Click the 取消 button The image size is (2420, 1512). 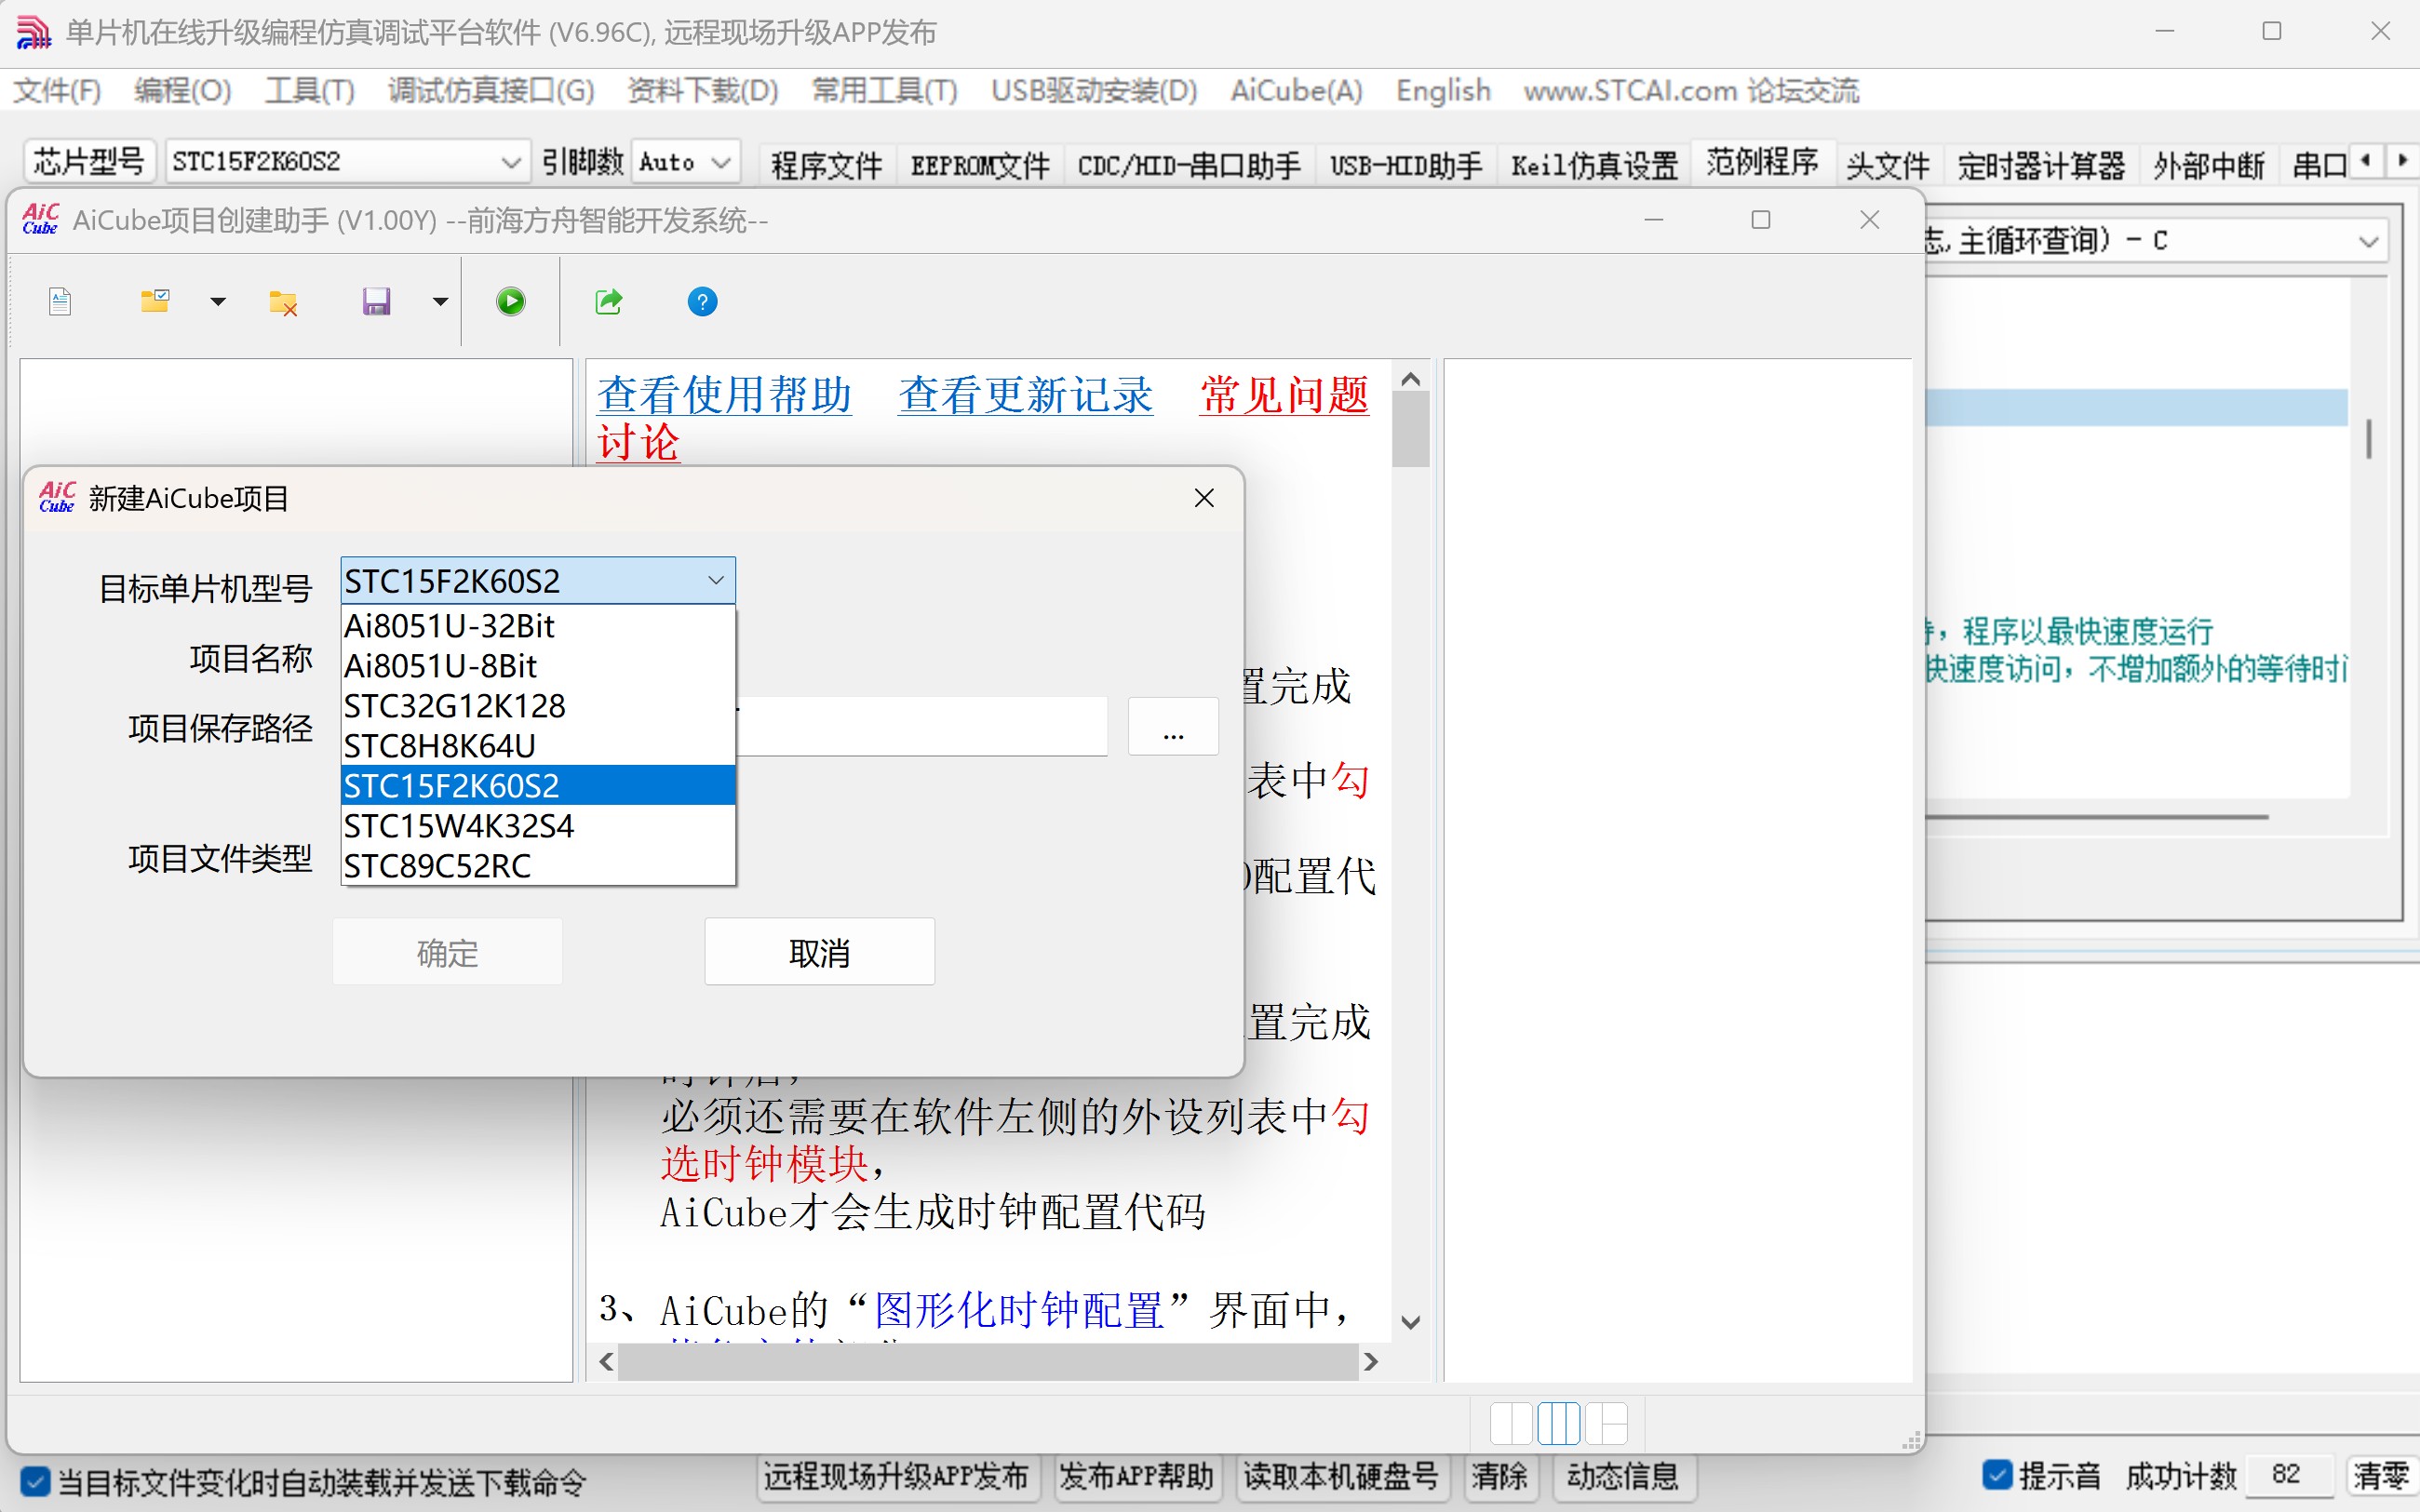819,952
